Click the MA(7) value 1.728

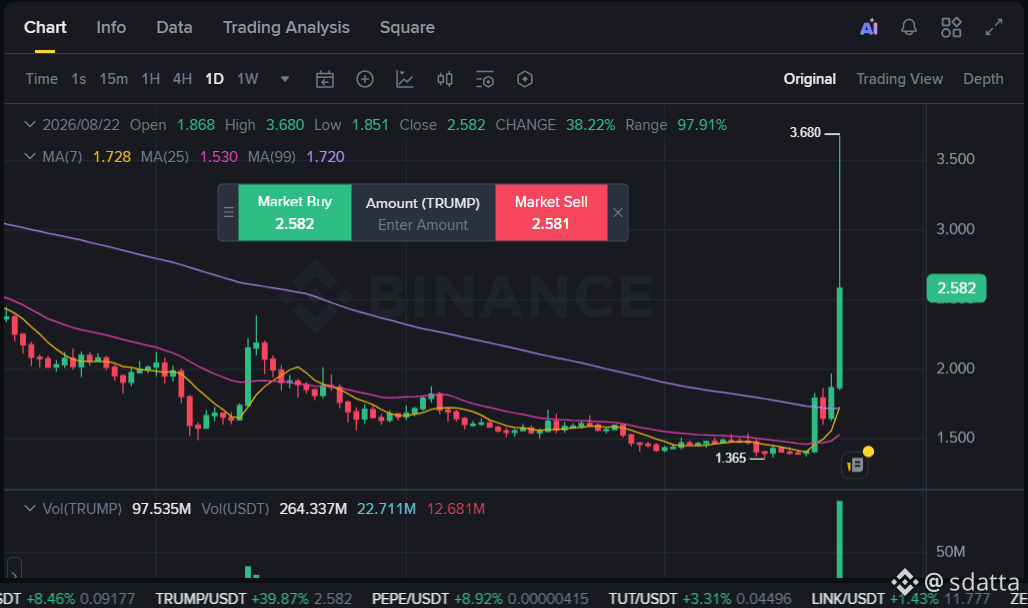click(x=111, y=157)
